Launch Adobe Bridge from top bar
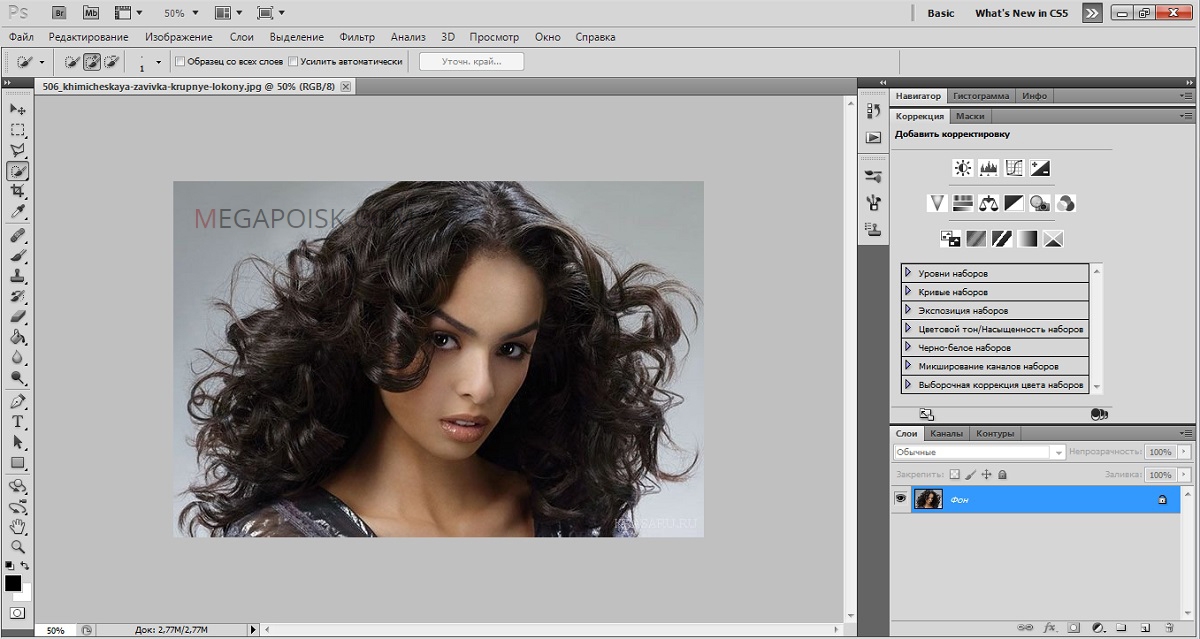The image size is (1200, 639). 59,13
